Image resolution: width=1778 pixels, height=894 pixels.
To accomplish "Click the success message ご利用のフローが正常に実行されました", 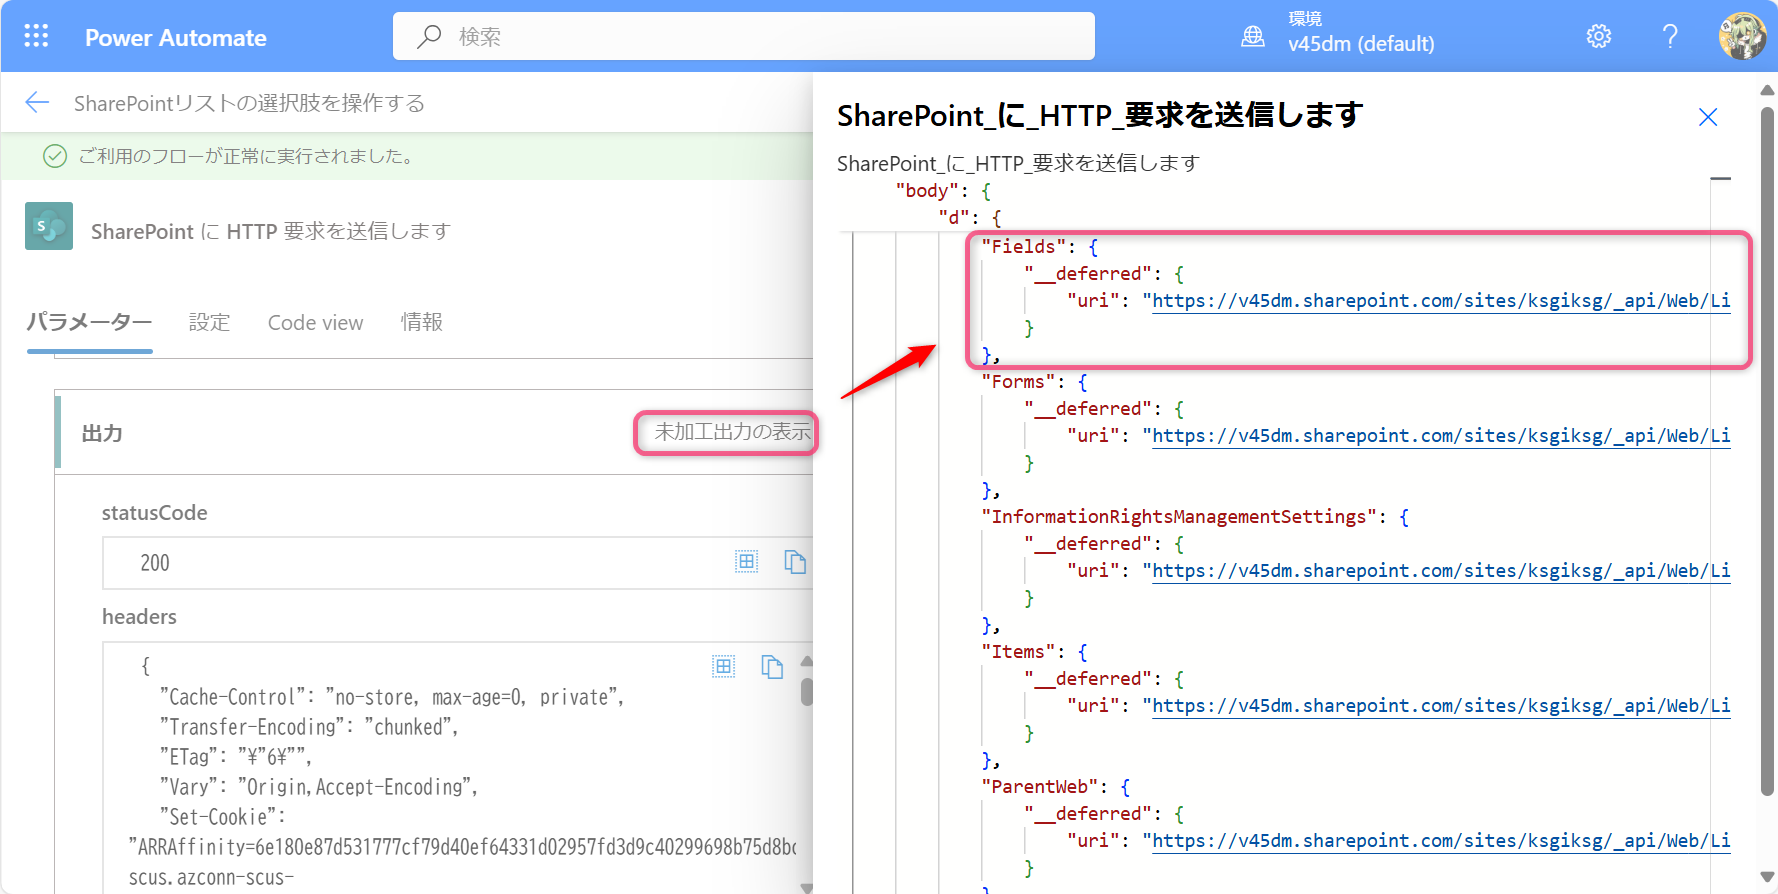I will tap(247, 156).
